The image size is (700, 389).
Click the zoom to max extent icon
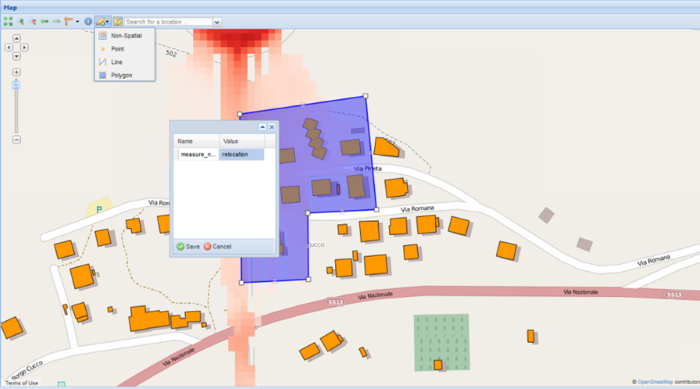[x=8, y=21]
